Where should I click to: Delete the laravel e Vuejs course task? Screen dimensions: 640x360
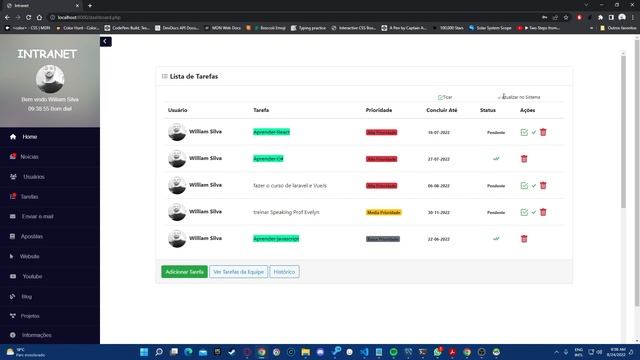point(543,186)
